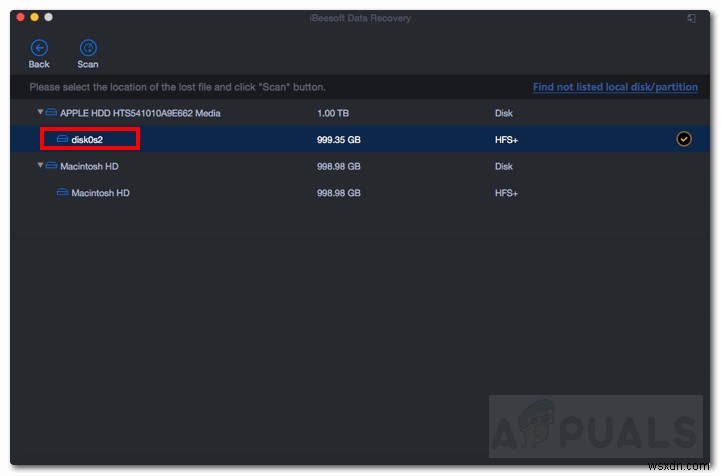
Task: Click HFS+ type of disk0s2
Action: pos(506,139)
